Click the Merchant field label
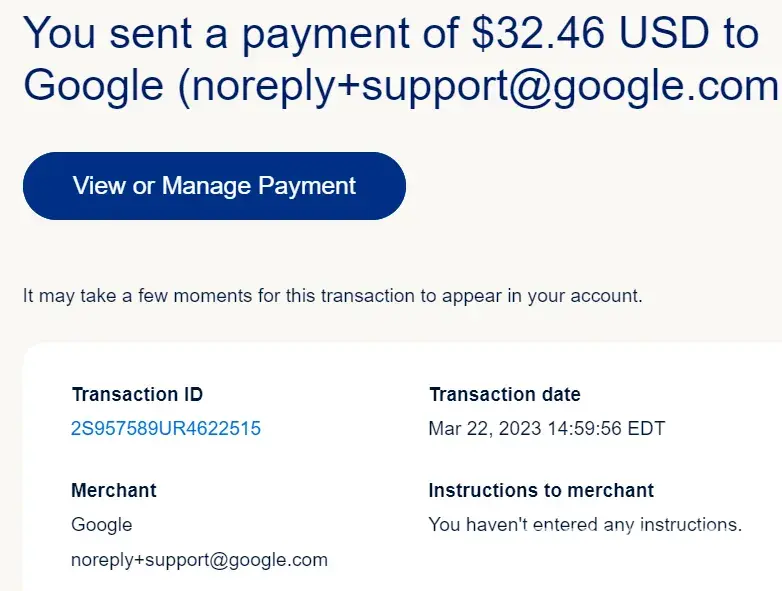 tap(114, 491)
